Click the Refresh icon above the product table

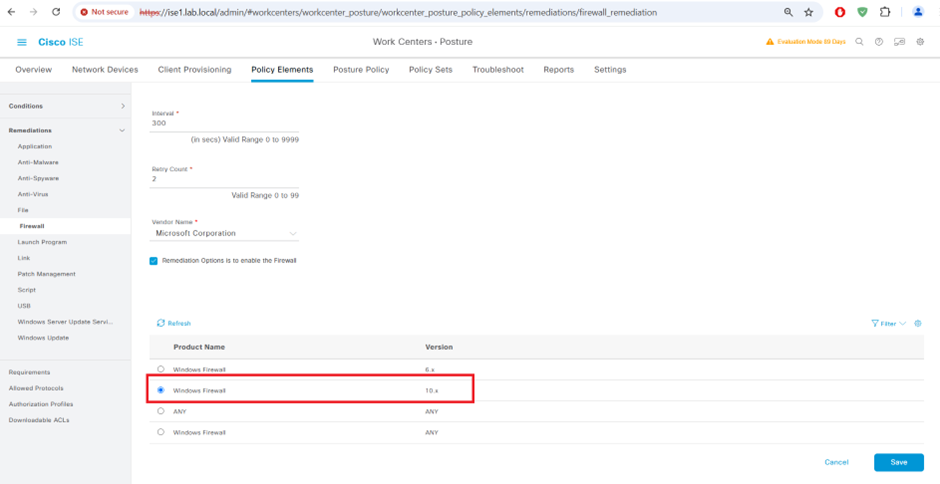coord(161,323)
